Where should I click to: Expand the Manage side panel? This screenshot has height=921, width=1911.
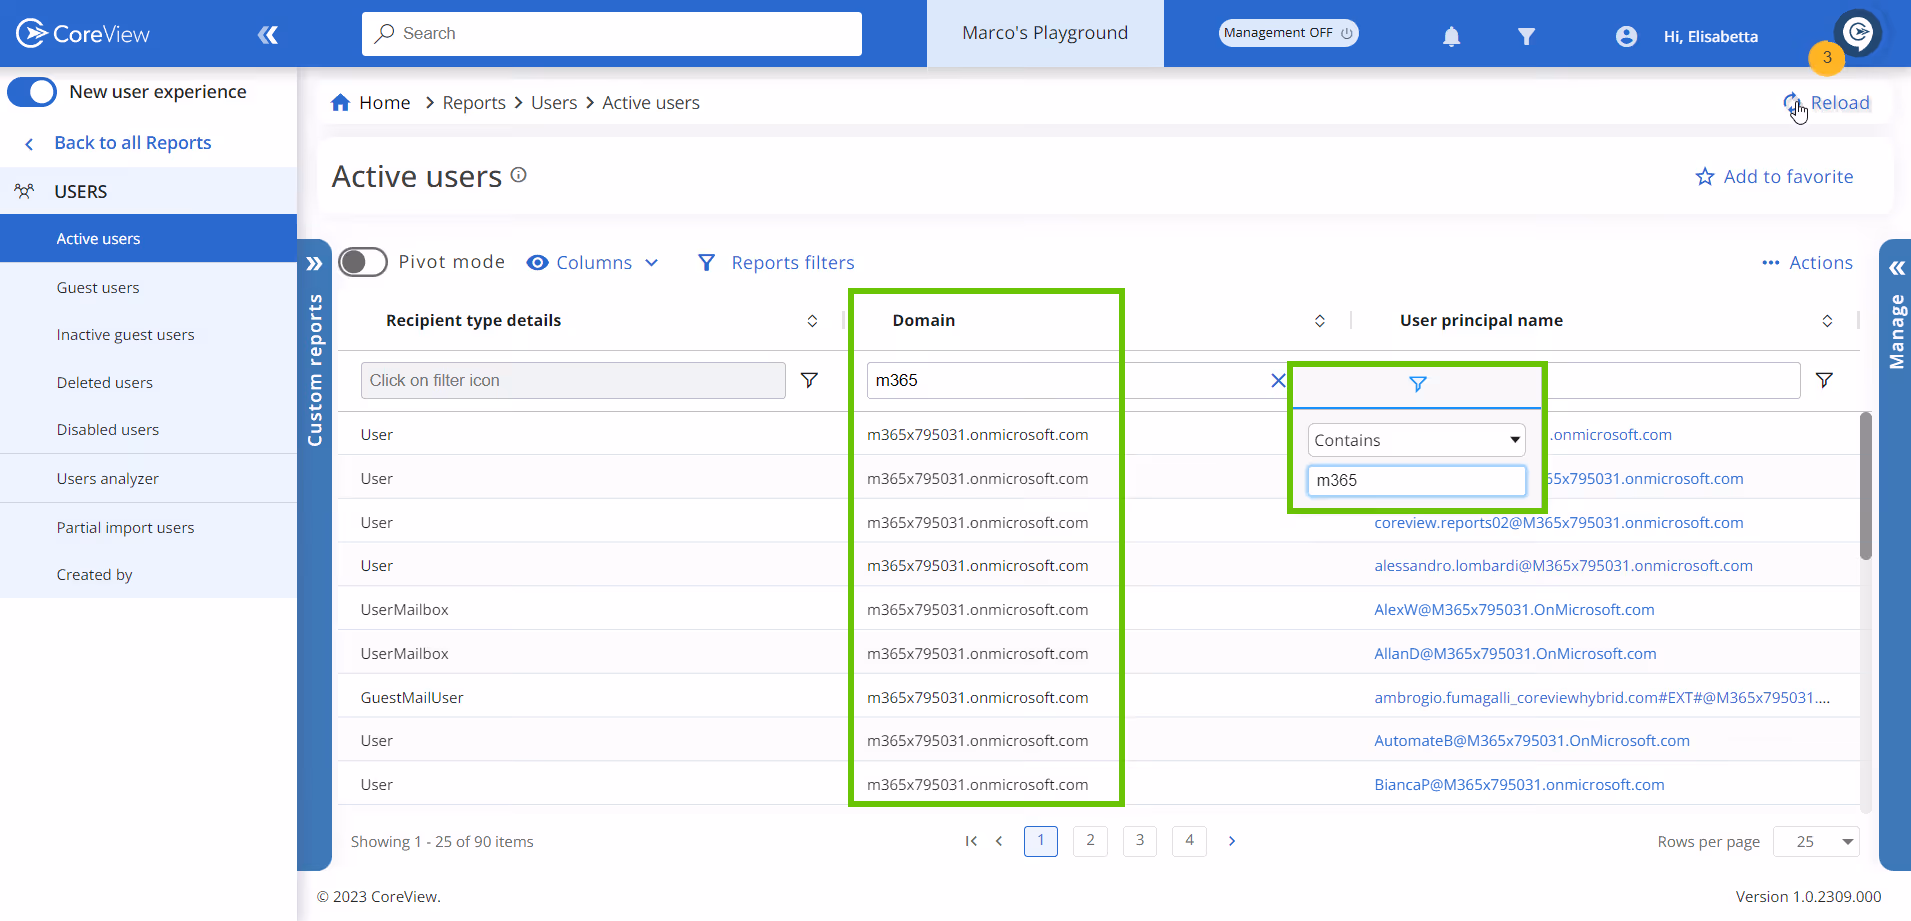1896,268
